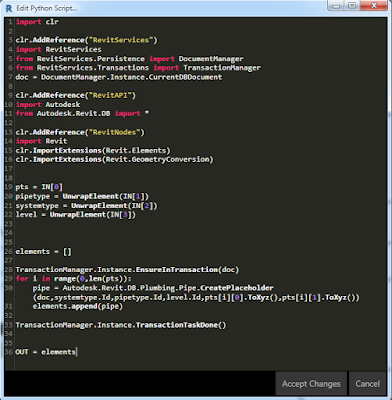Image resolution: width=392 pixels, height=400 pixels.
Task: Click the 'OUT = elements' line
Action: (45, 352)
